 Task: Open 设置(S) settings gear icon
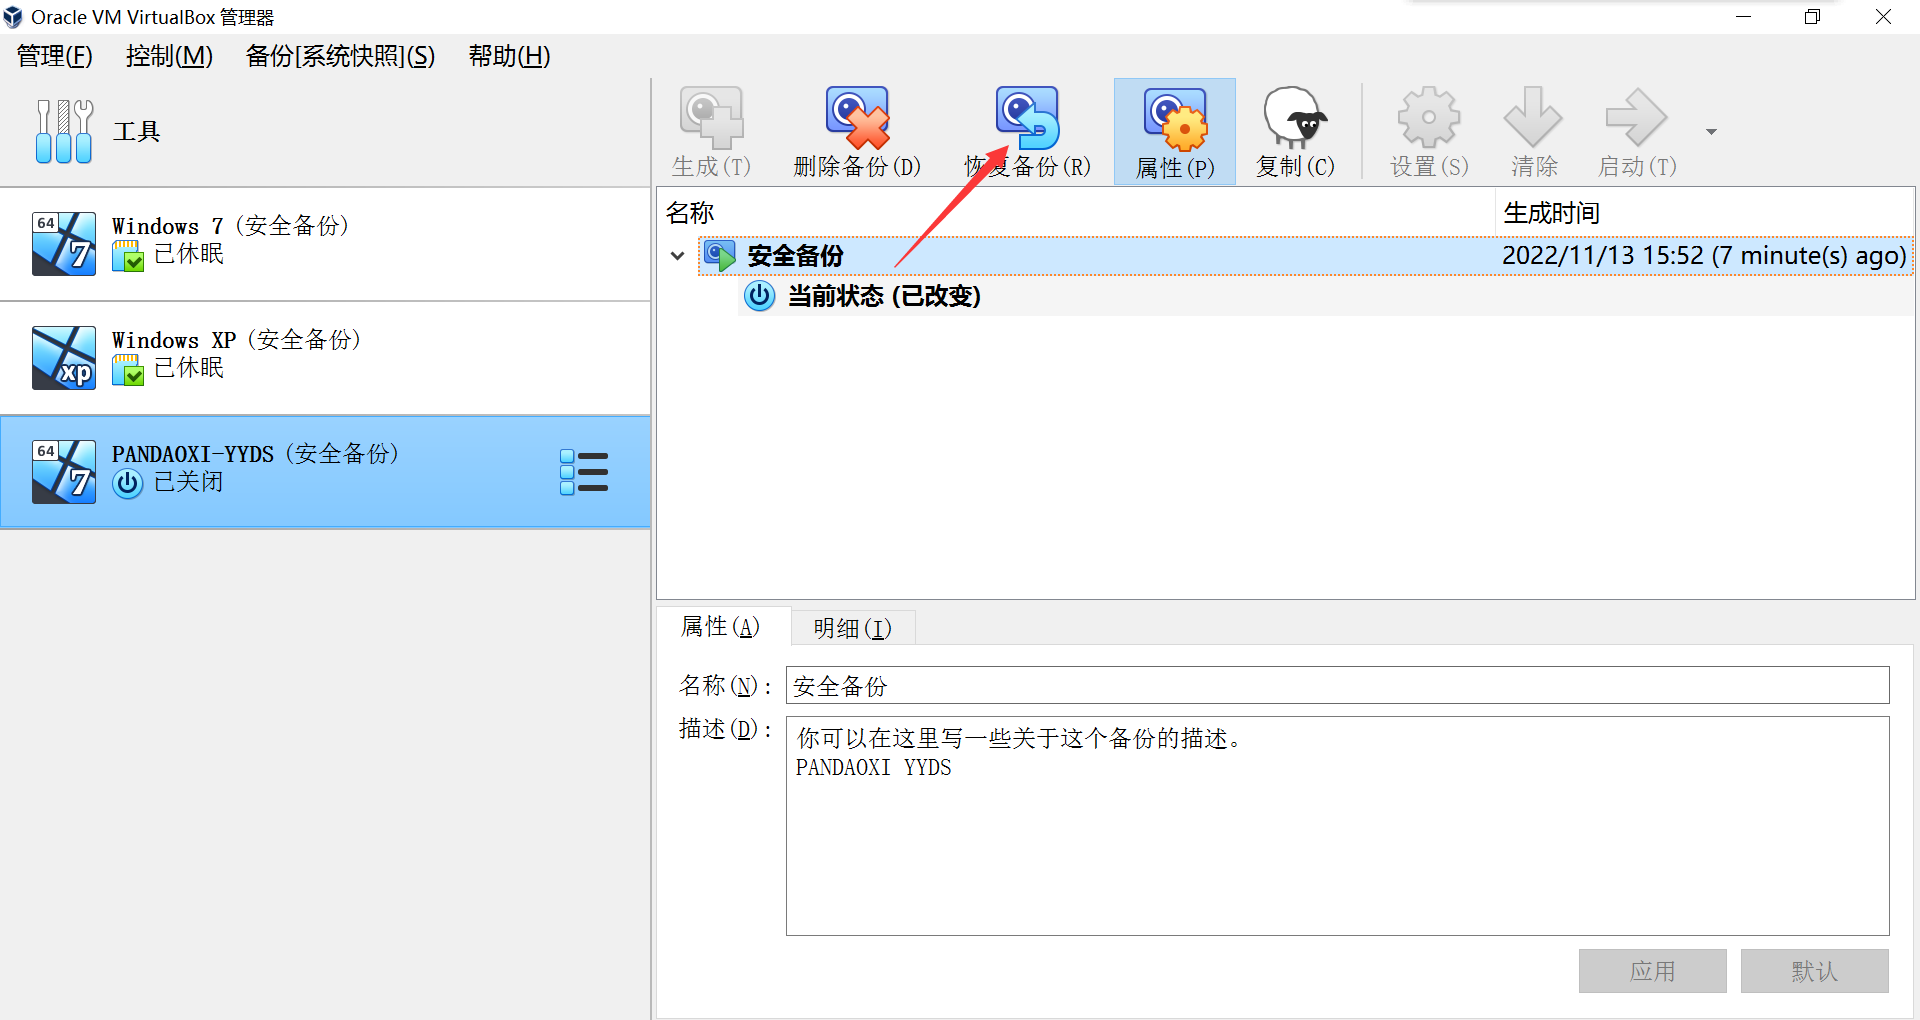(x=1429, y=117)
